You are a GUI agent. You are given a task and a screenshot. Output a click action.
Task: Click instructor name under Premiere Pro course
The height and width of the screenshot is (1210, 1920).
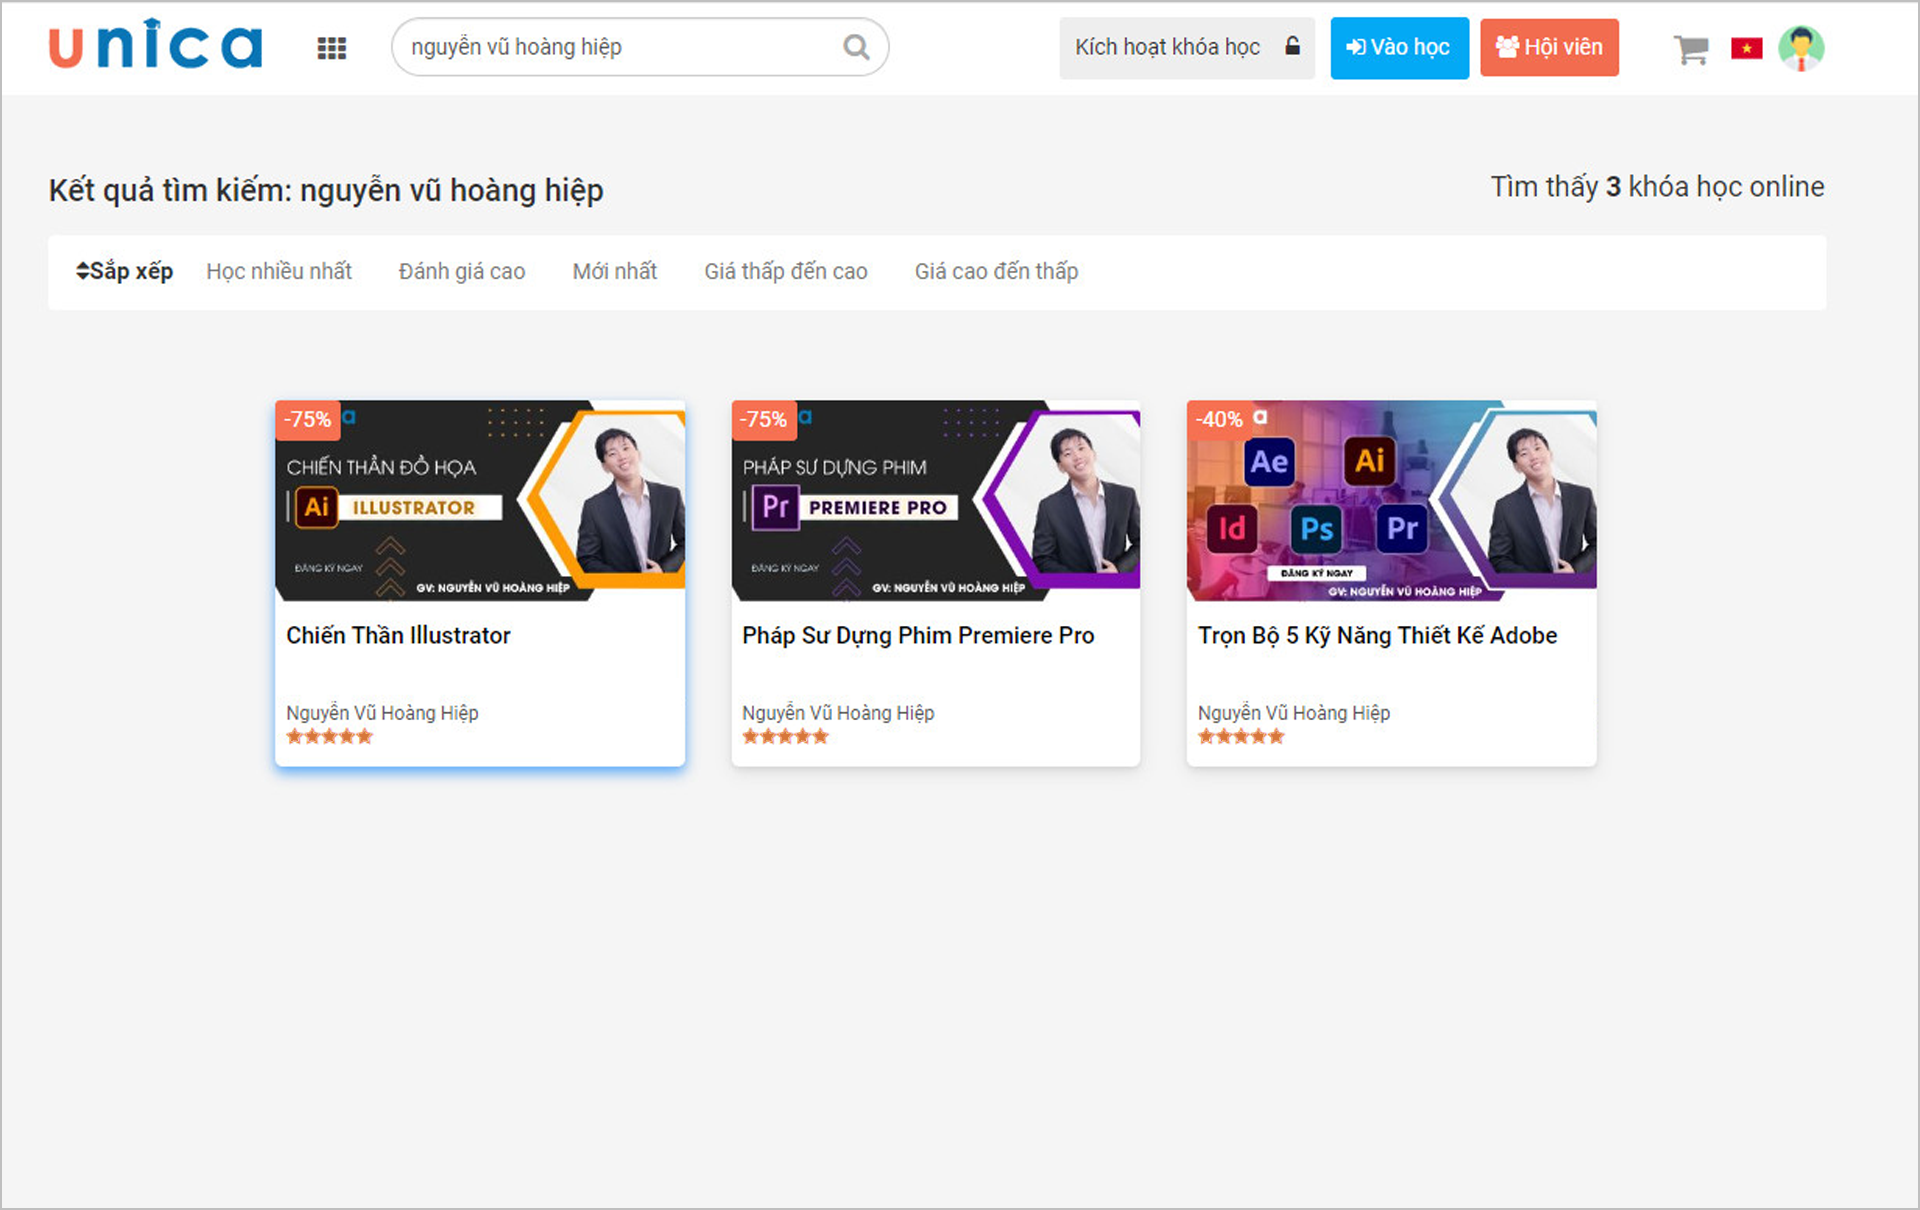coord(838,712)
